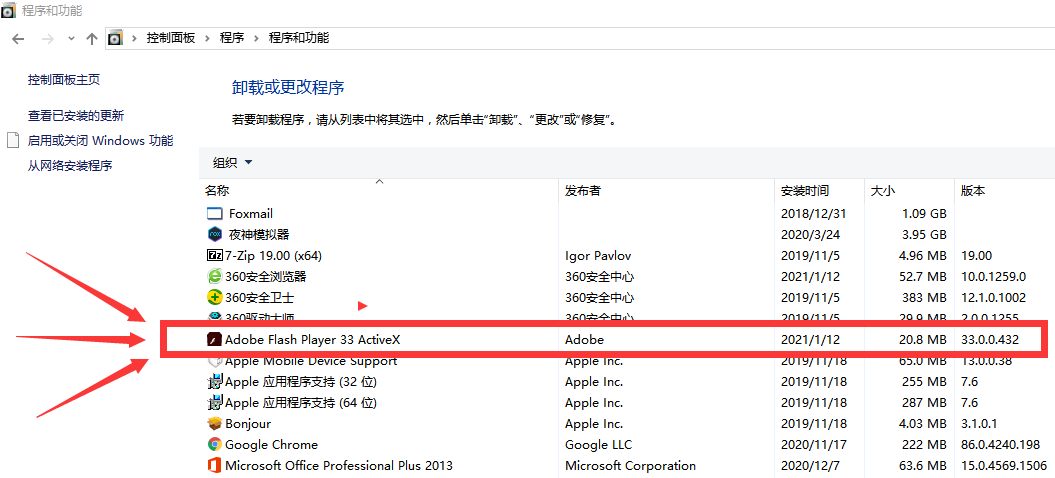Viewport: 1055px width, 478px height.
Task: Go up one level with up arrow
Action: pyautogui.click(x=92, y=39)
